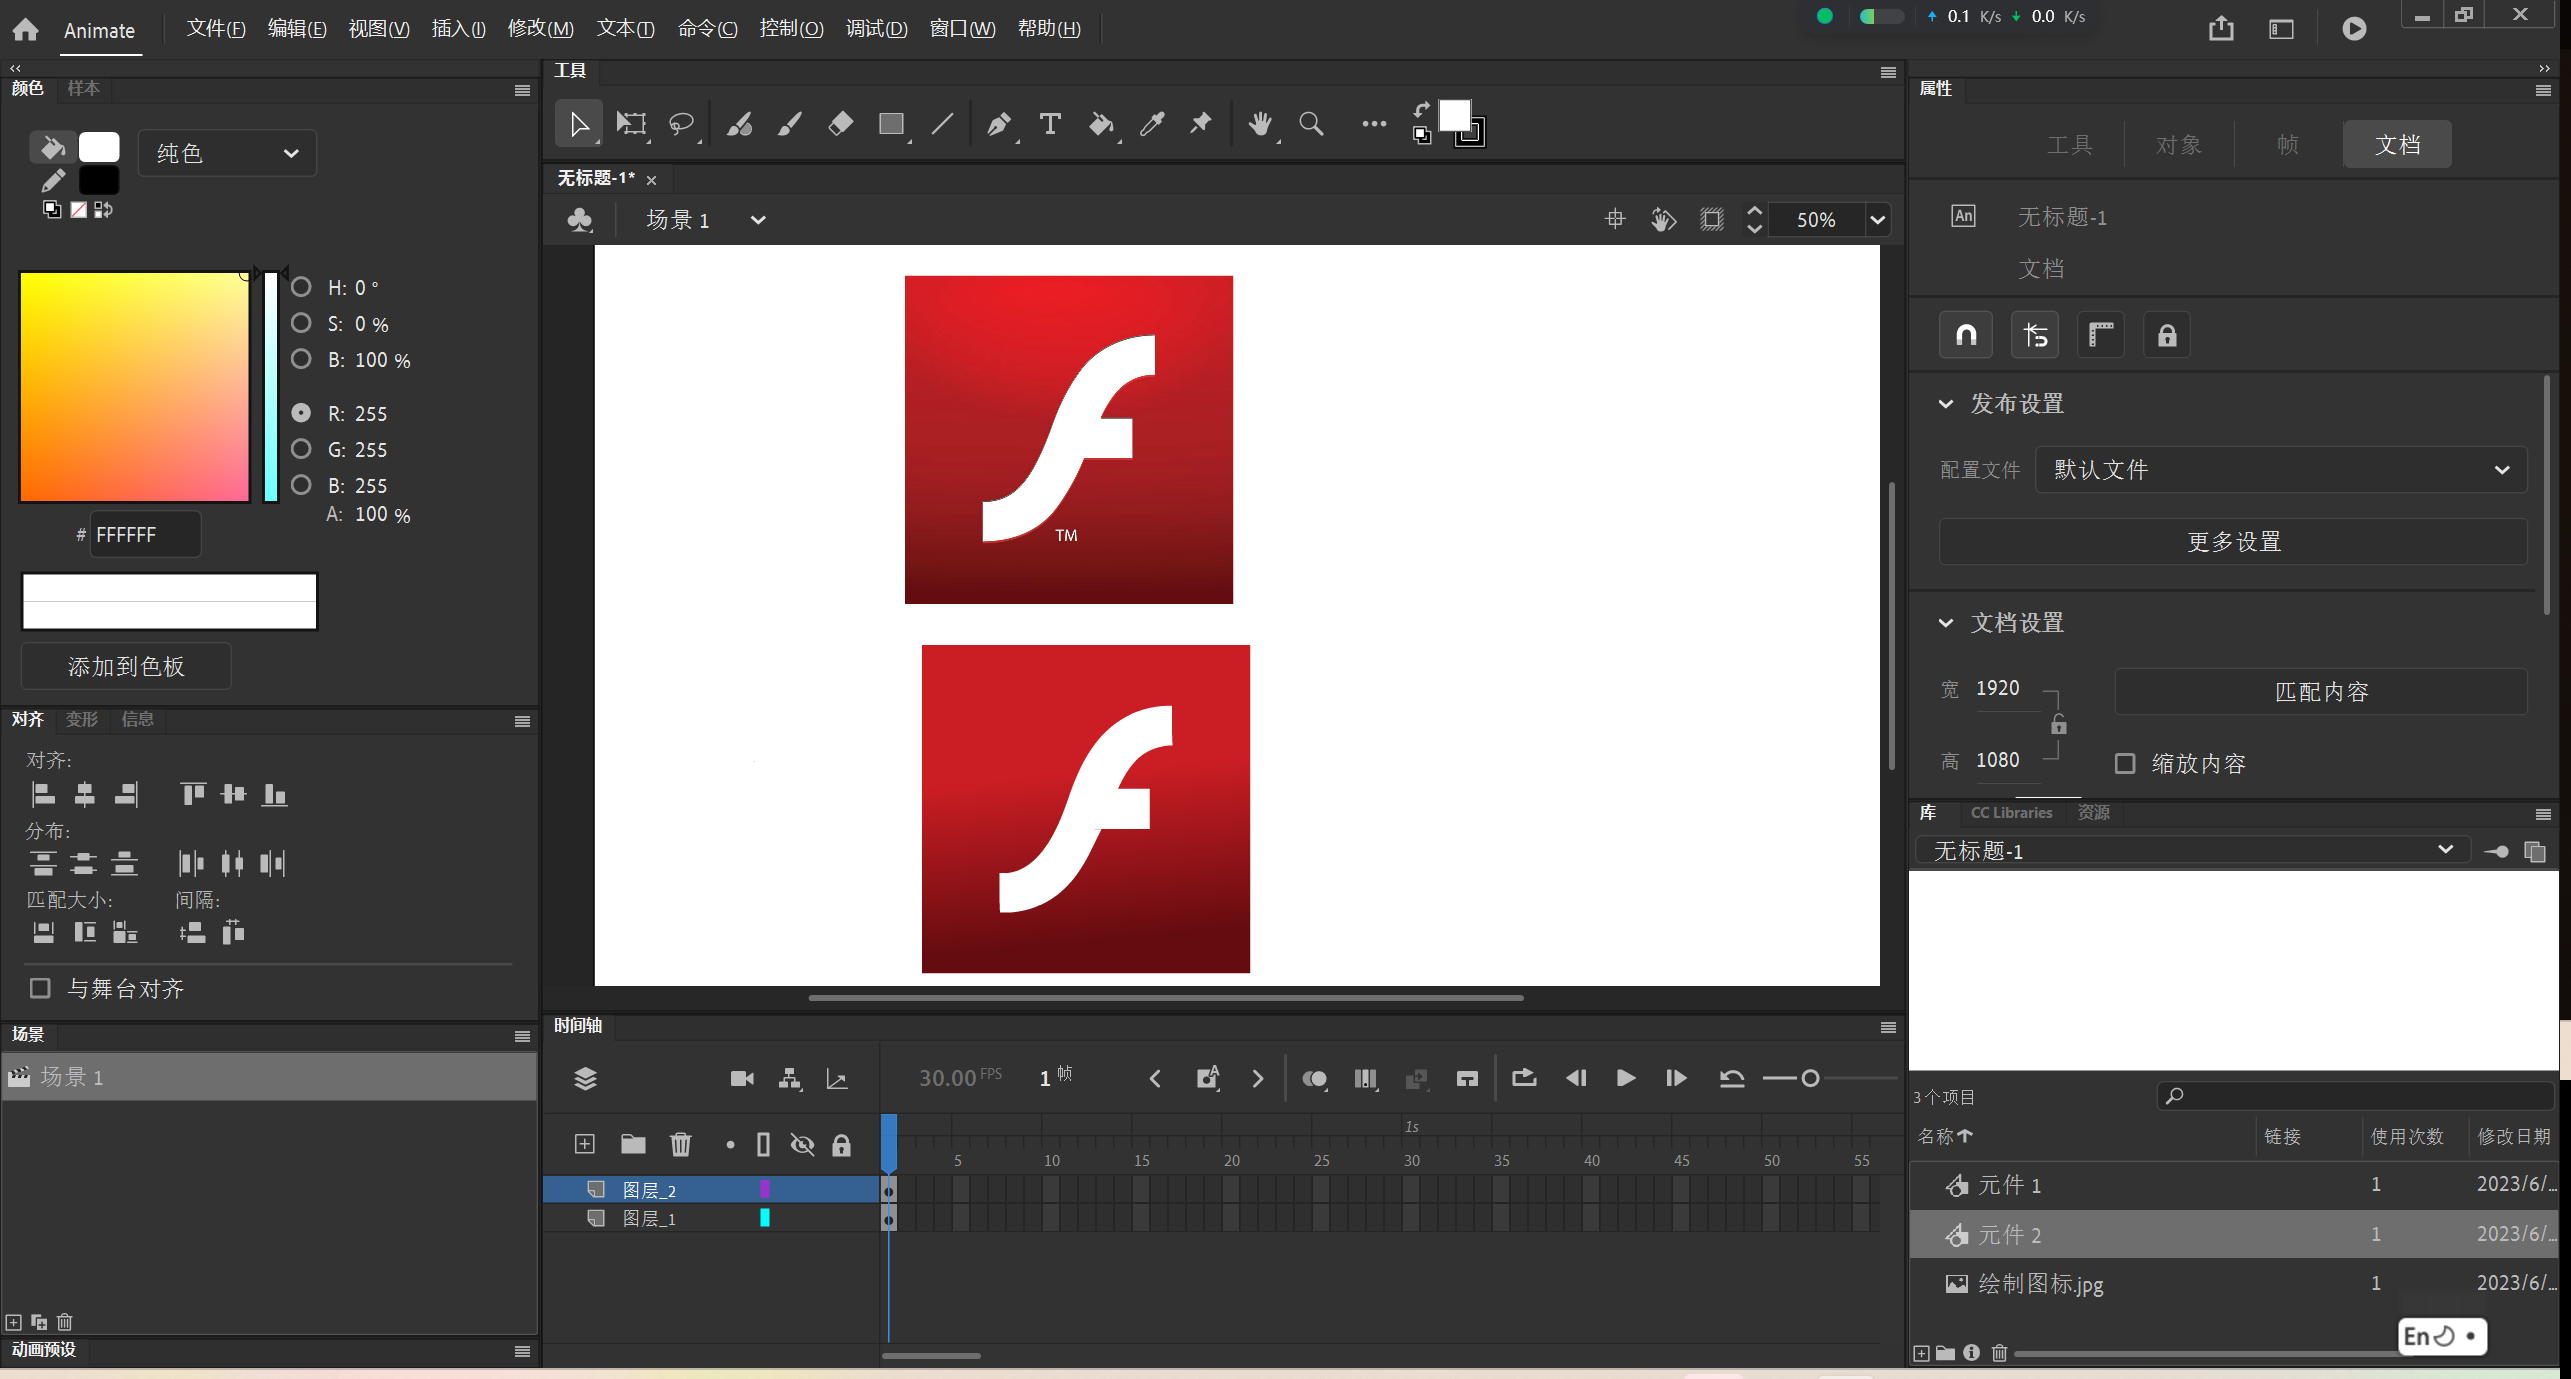Screen dimensions: 2571x1379
Task: Open the 文件(F) menu
Action: point(216,29)
